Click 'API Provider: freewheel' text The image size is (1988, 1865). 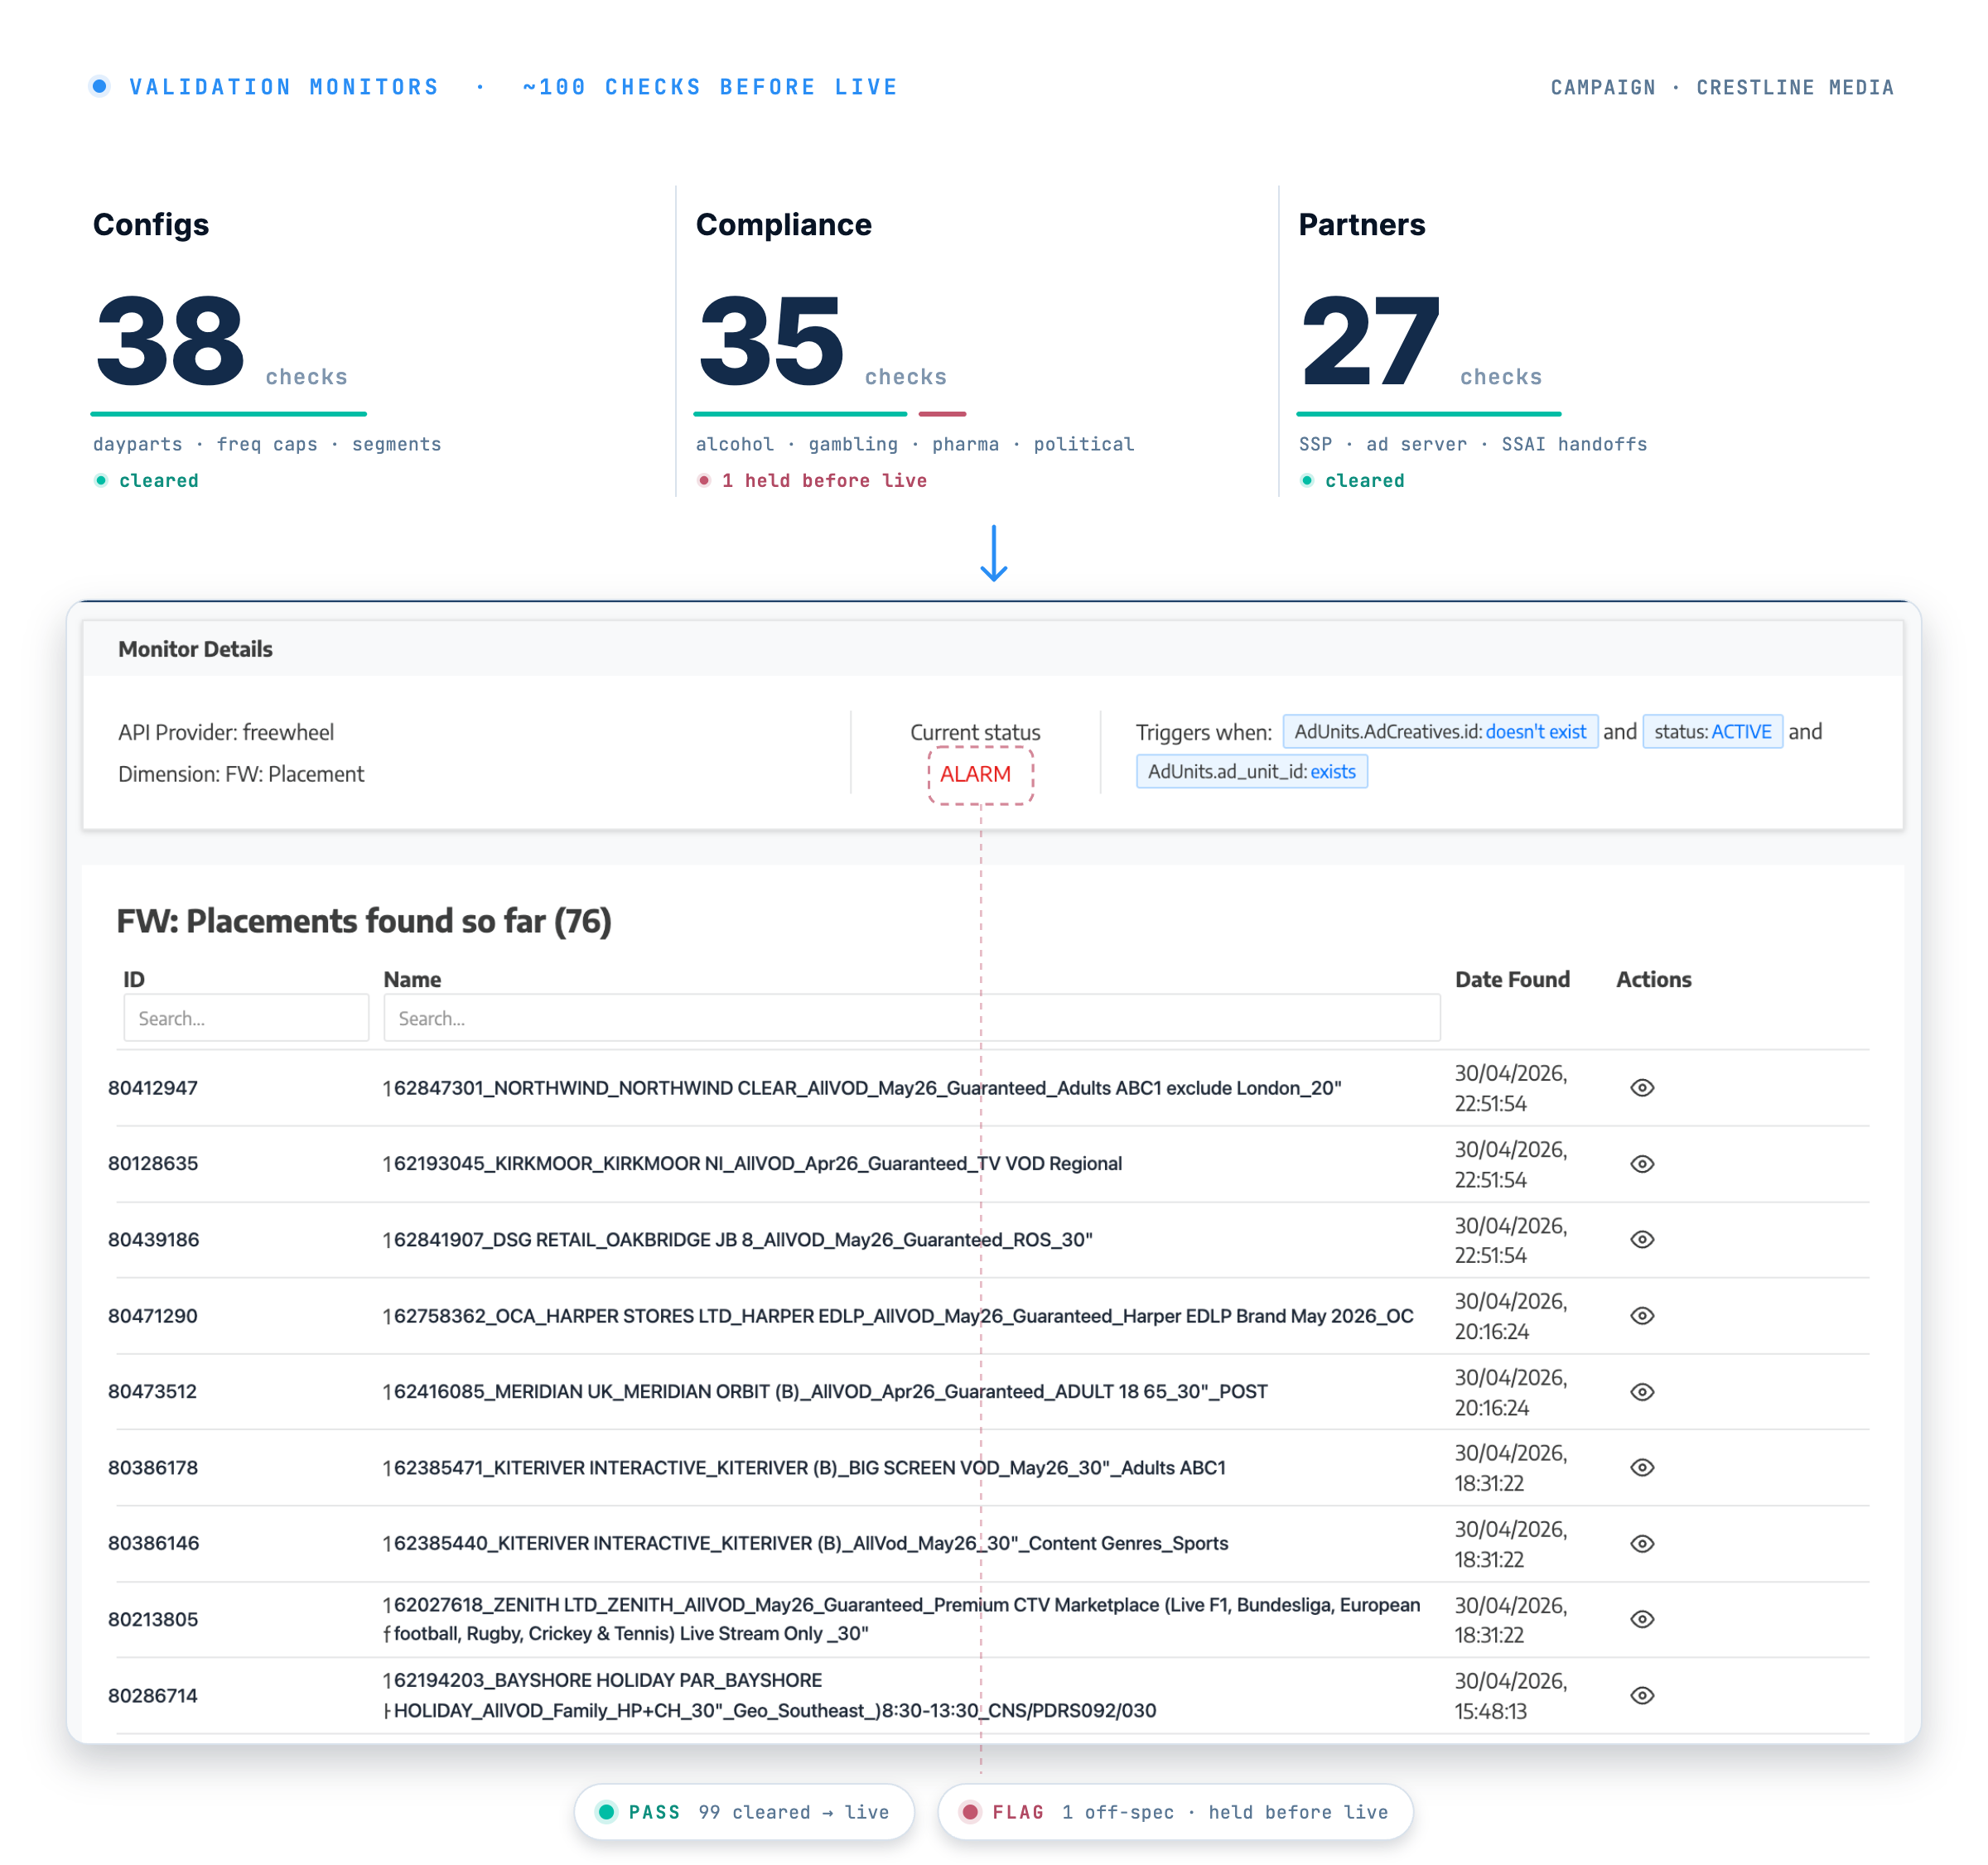(x=226, y=732)
